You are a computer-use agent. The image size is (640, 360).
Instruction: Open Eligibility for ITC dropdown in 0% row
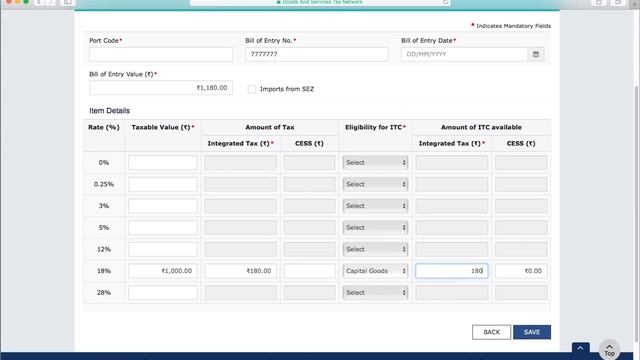(375, 162)
